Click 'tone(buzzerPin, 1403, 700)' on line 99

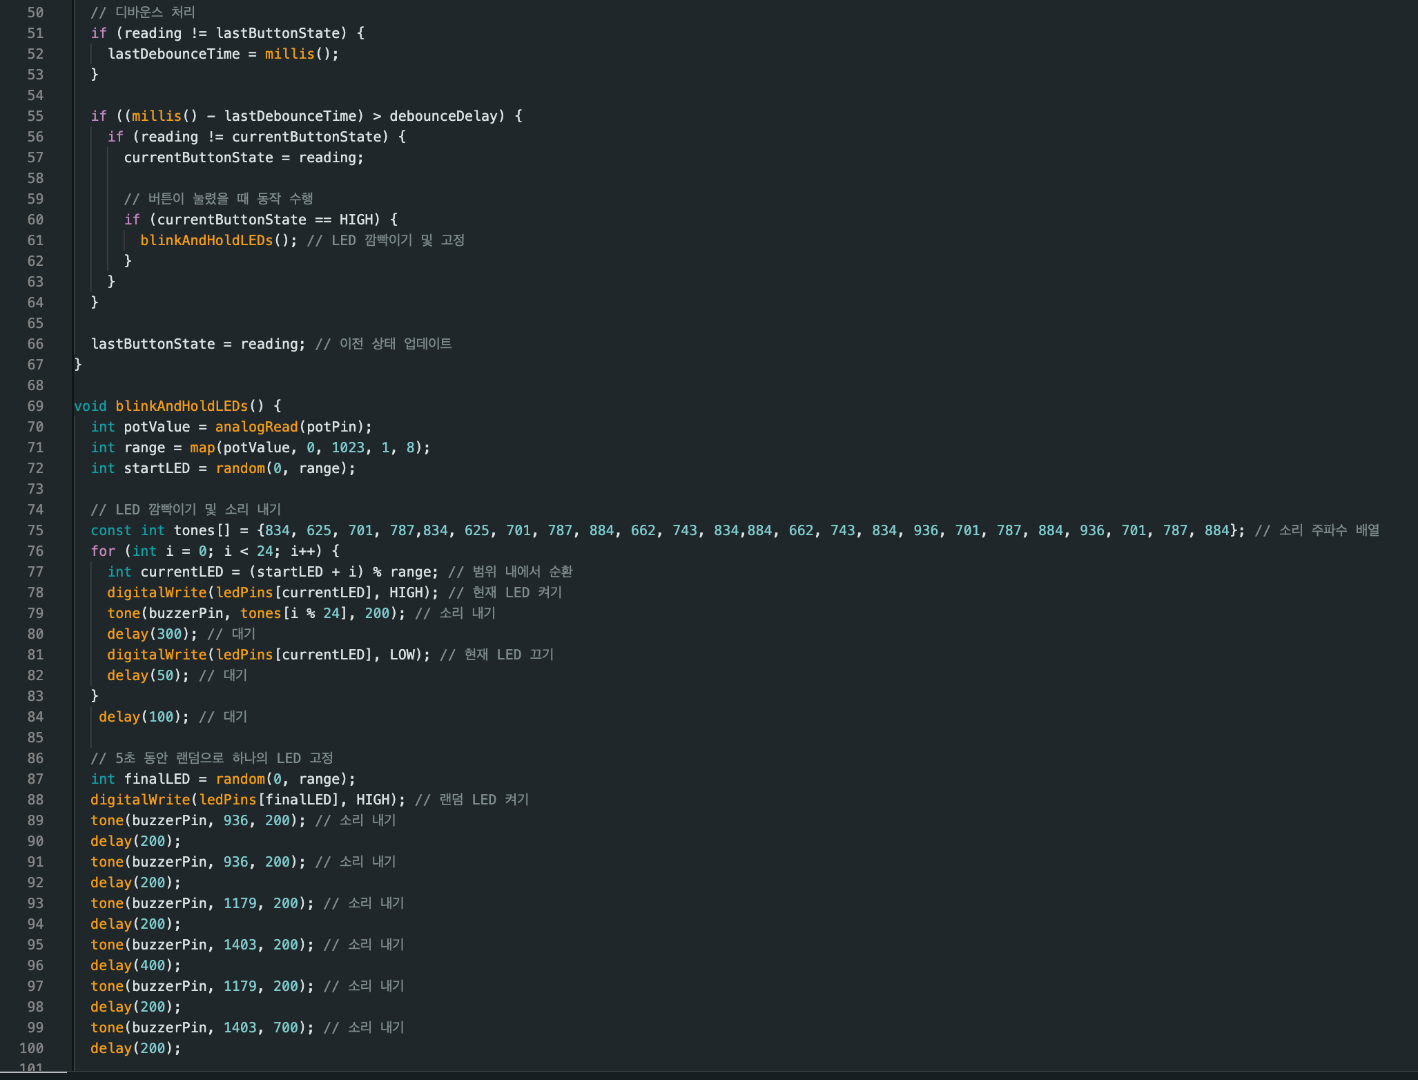[198, 1028]
